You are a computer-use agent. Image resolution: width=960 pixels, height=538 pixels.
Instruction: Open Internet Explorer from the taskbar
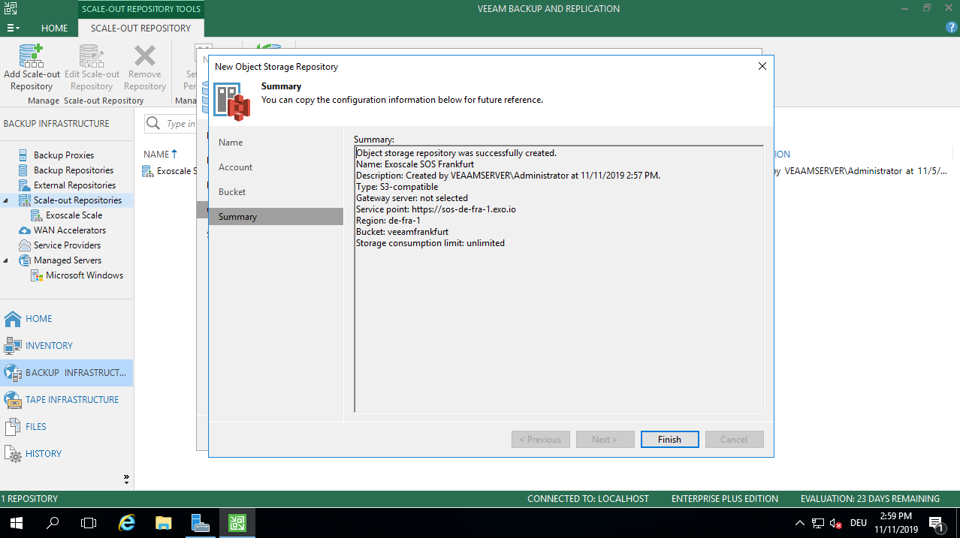[127, 523]
